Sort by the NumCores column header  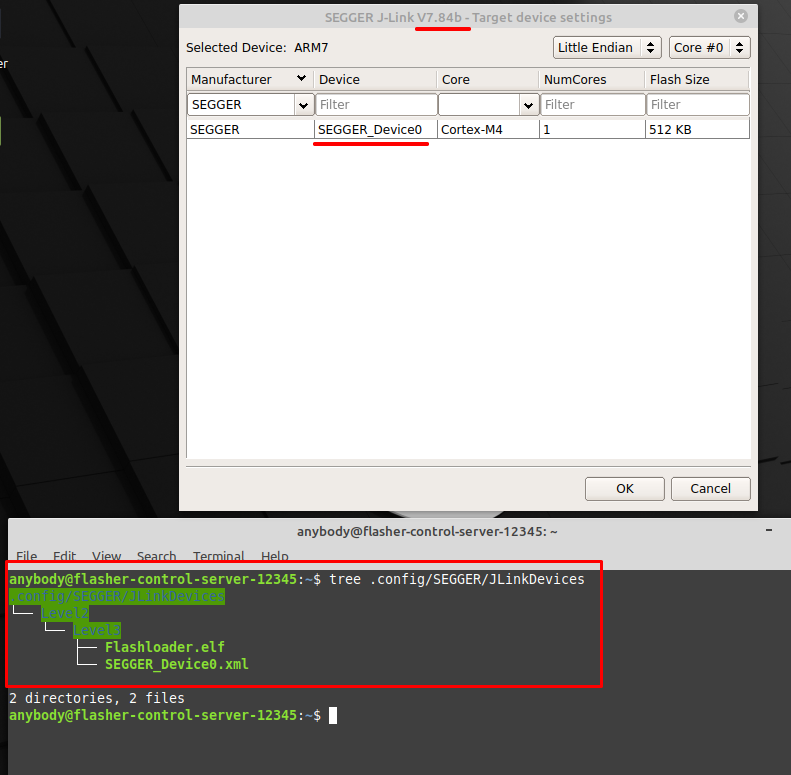pyautogui.click(x=592, y=79)
